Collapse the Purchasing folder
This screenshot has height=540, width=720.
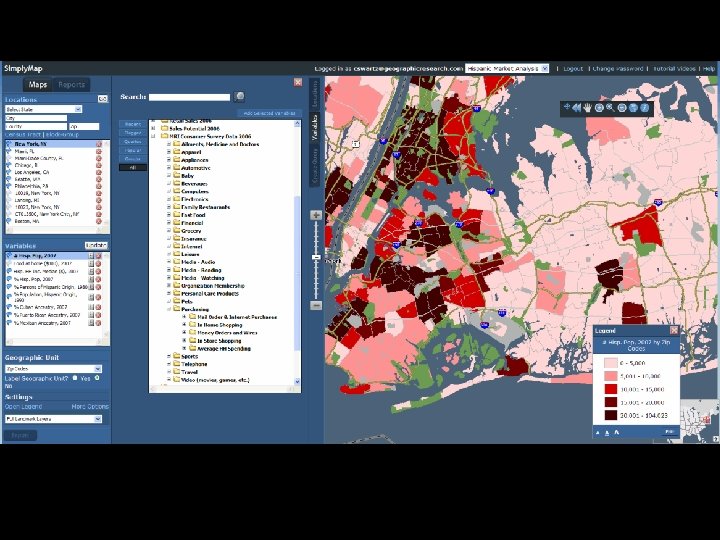[x=169, y=309]
